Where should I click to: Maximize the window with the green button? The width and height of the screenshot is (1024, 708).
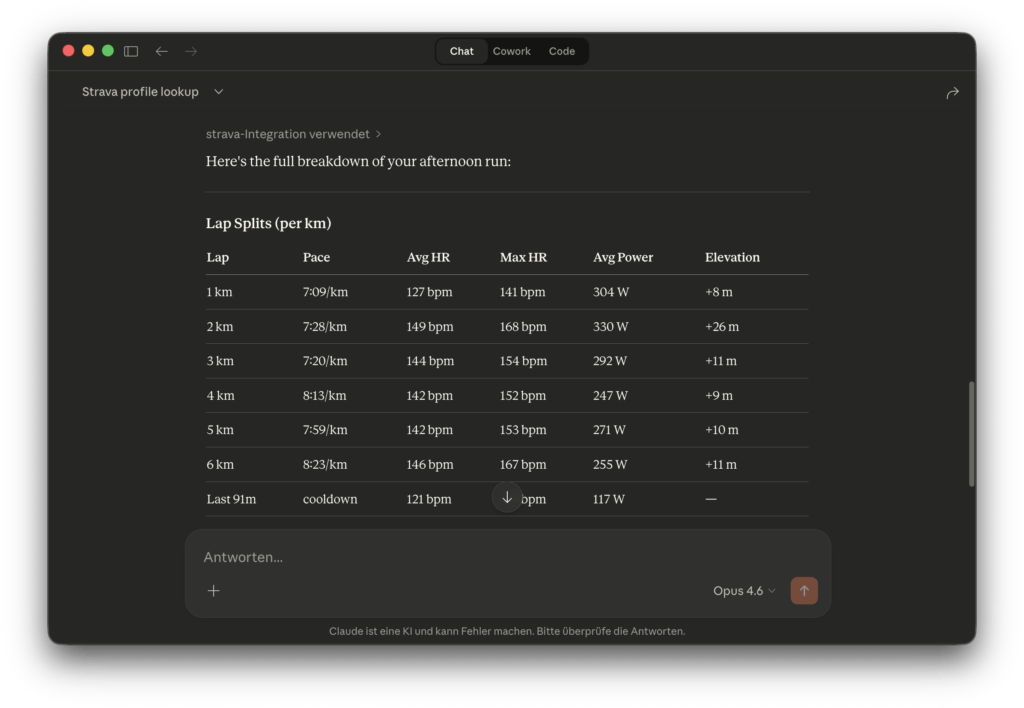[x=108, y=51]
